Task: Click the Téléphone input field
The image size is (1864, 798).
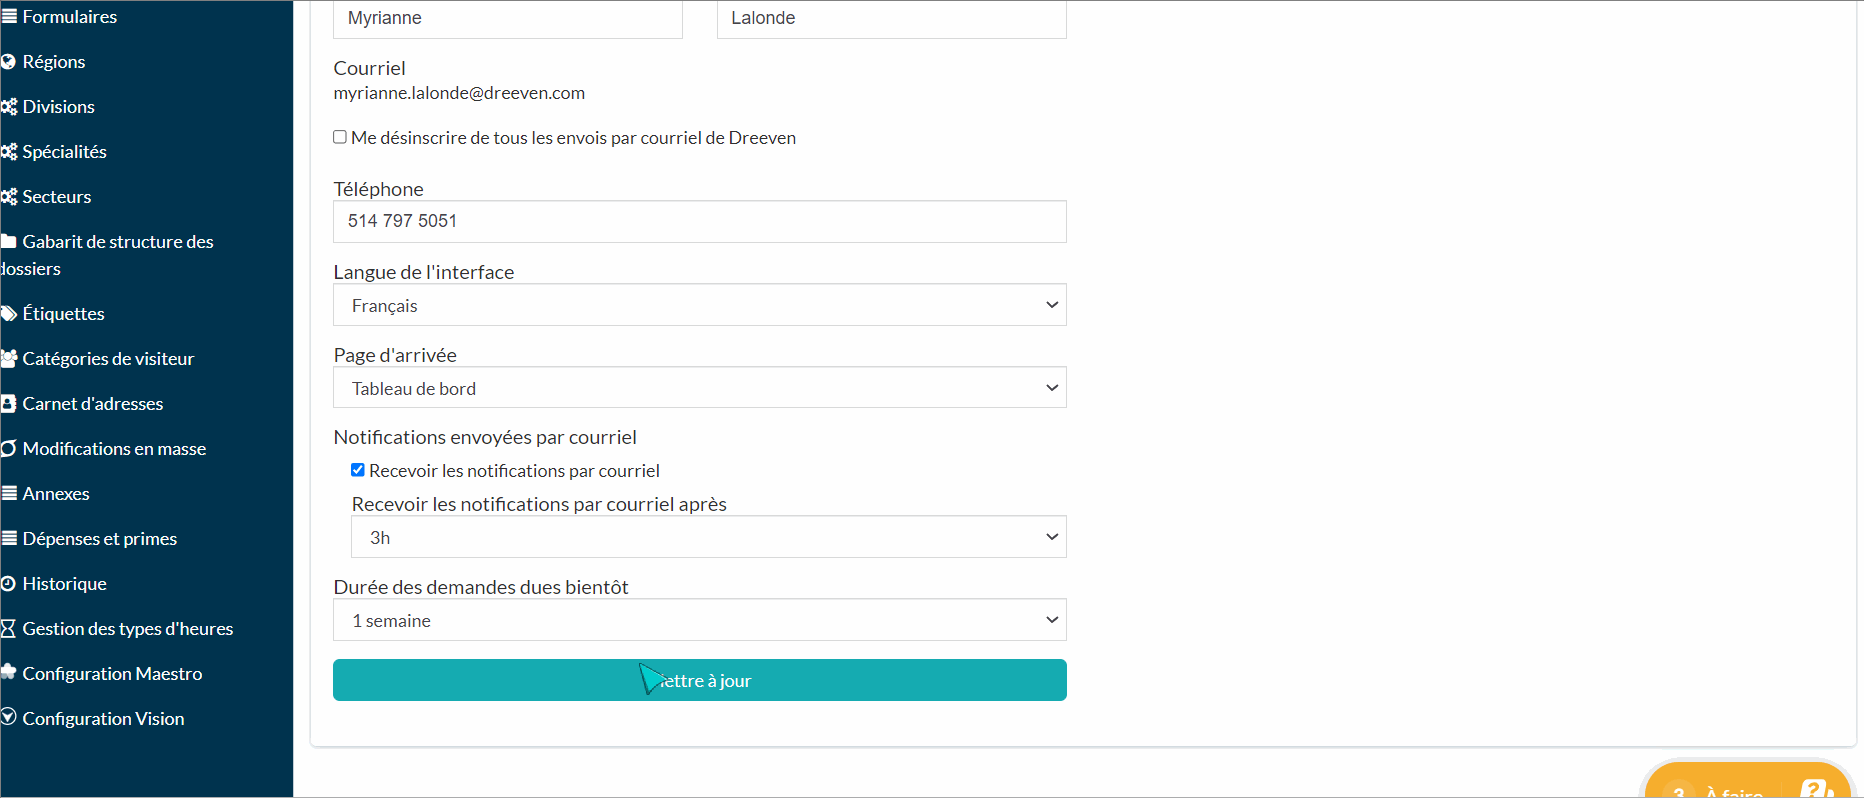Action: [x=700, y=222]
